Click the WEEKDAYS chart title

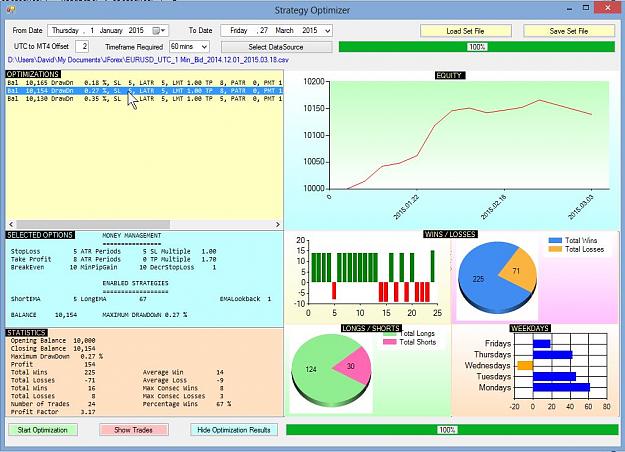click(530, 328)
